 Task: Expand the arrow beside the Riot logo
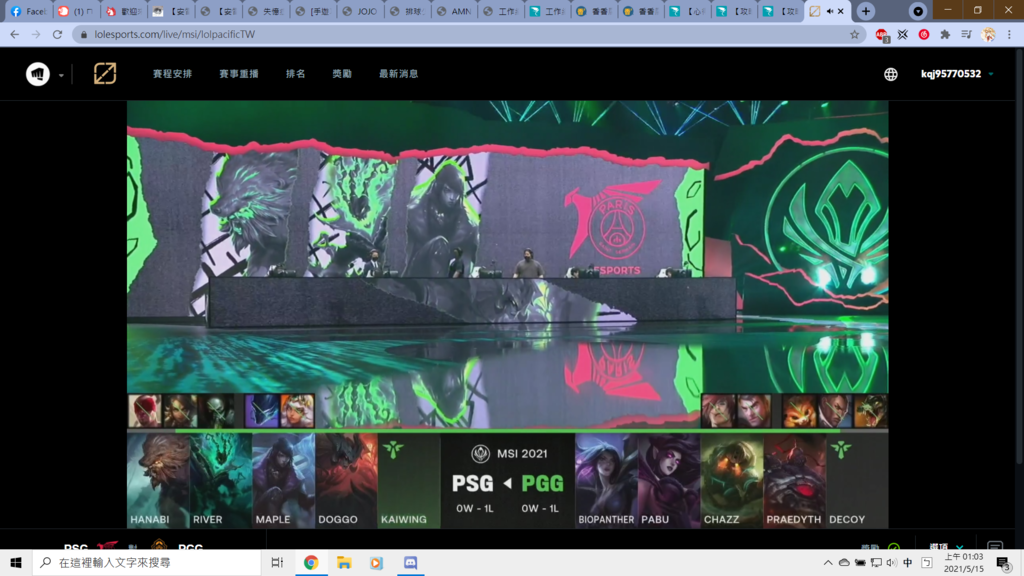[x=61, y=75]
